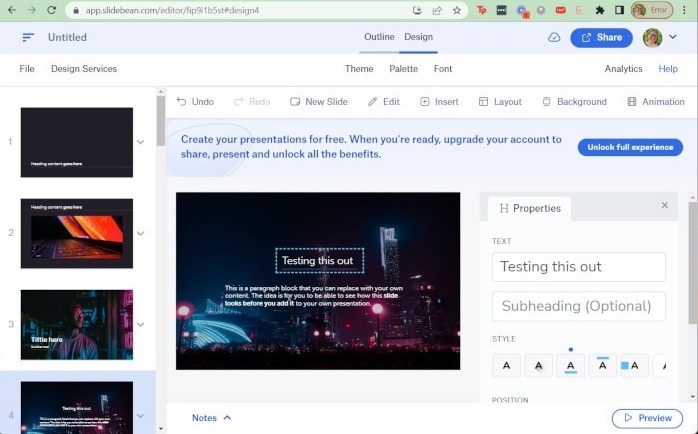
Task: Open the Help link
Action: (668, 69)
